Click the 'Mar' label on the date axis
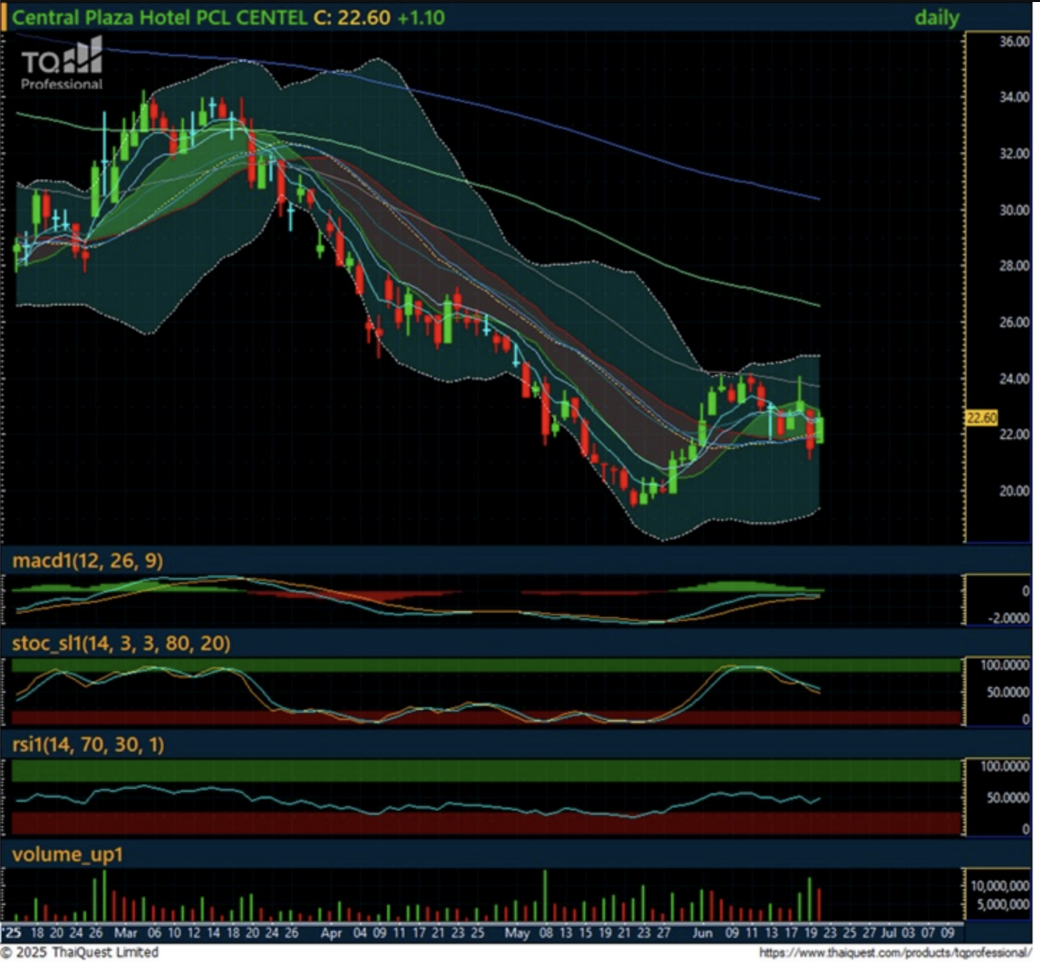Viewport: 1040px width, 962px height. (125, 933)
